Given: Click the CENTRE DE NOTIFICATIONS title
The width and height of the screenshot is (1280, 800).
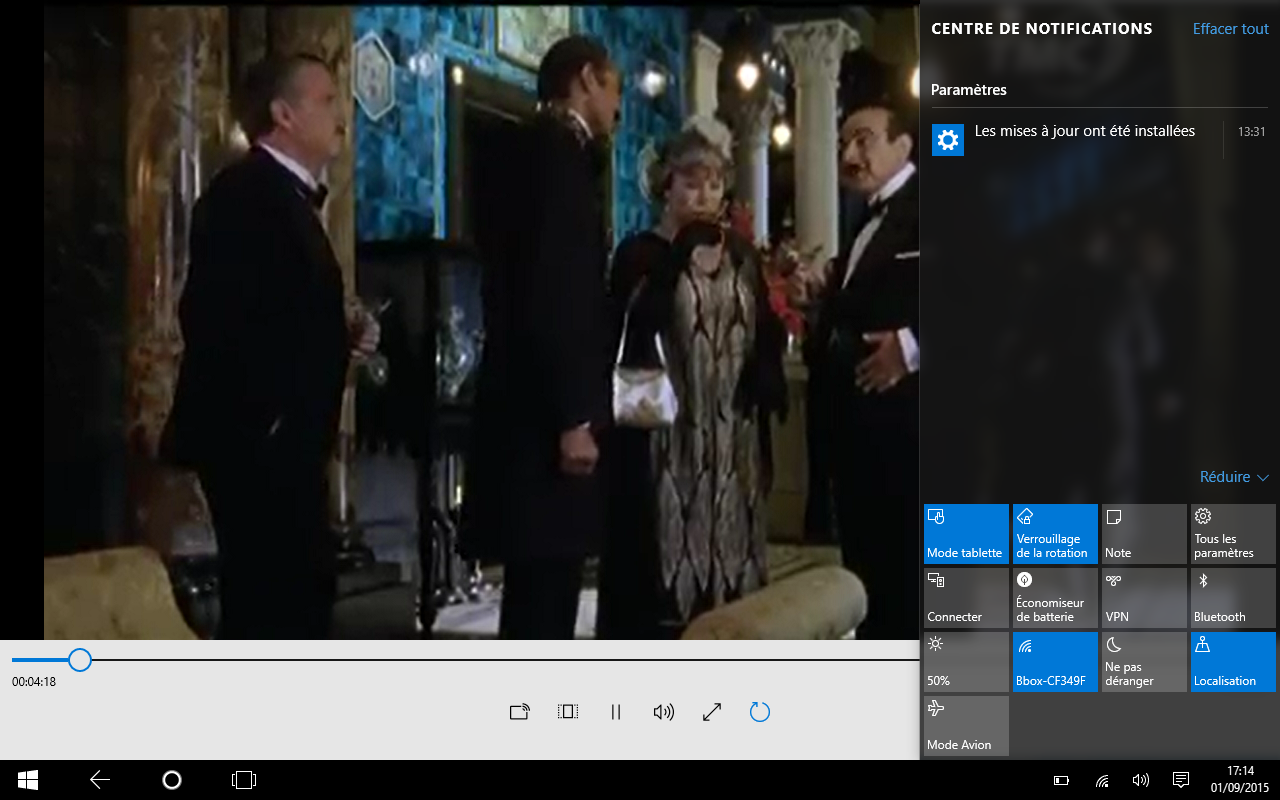Looking at the screenshot, I should pos(1041,29).
